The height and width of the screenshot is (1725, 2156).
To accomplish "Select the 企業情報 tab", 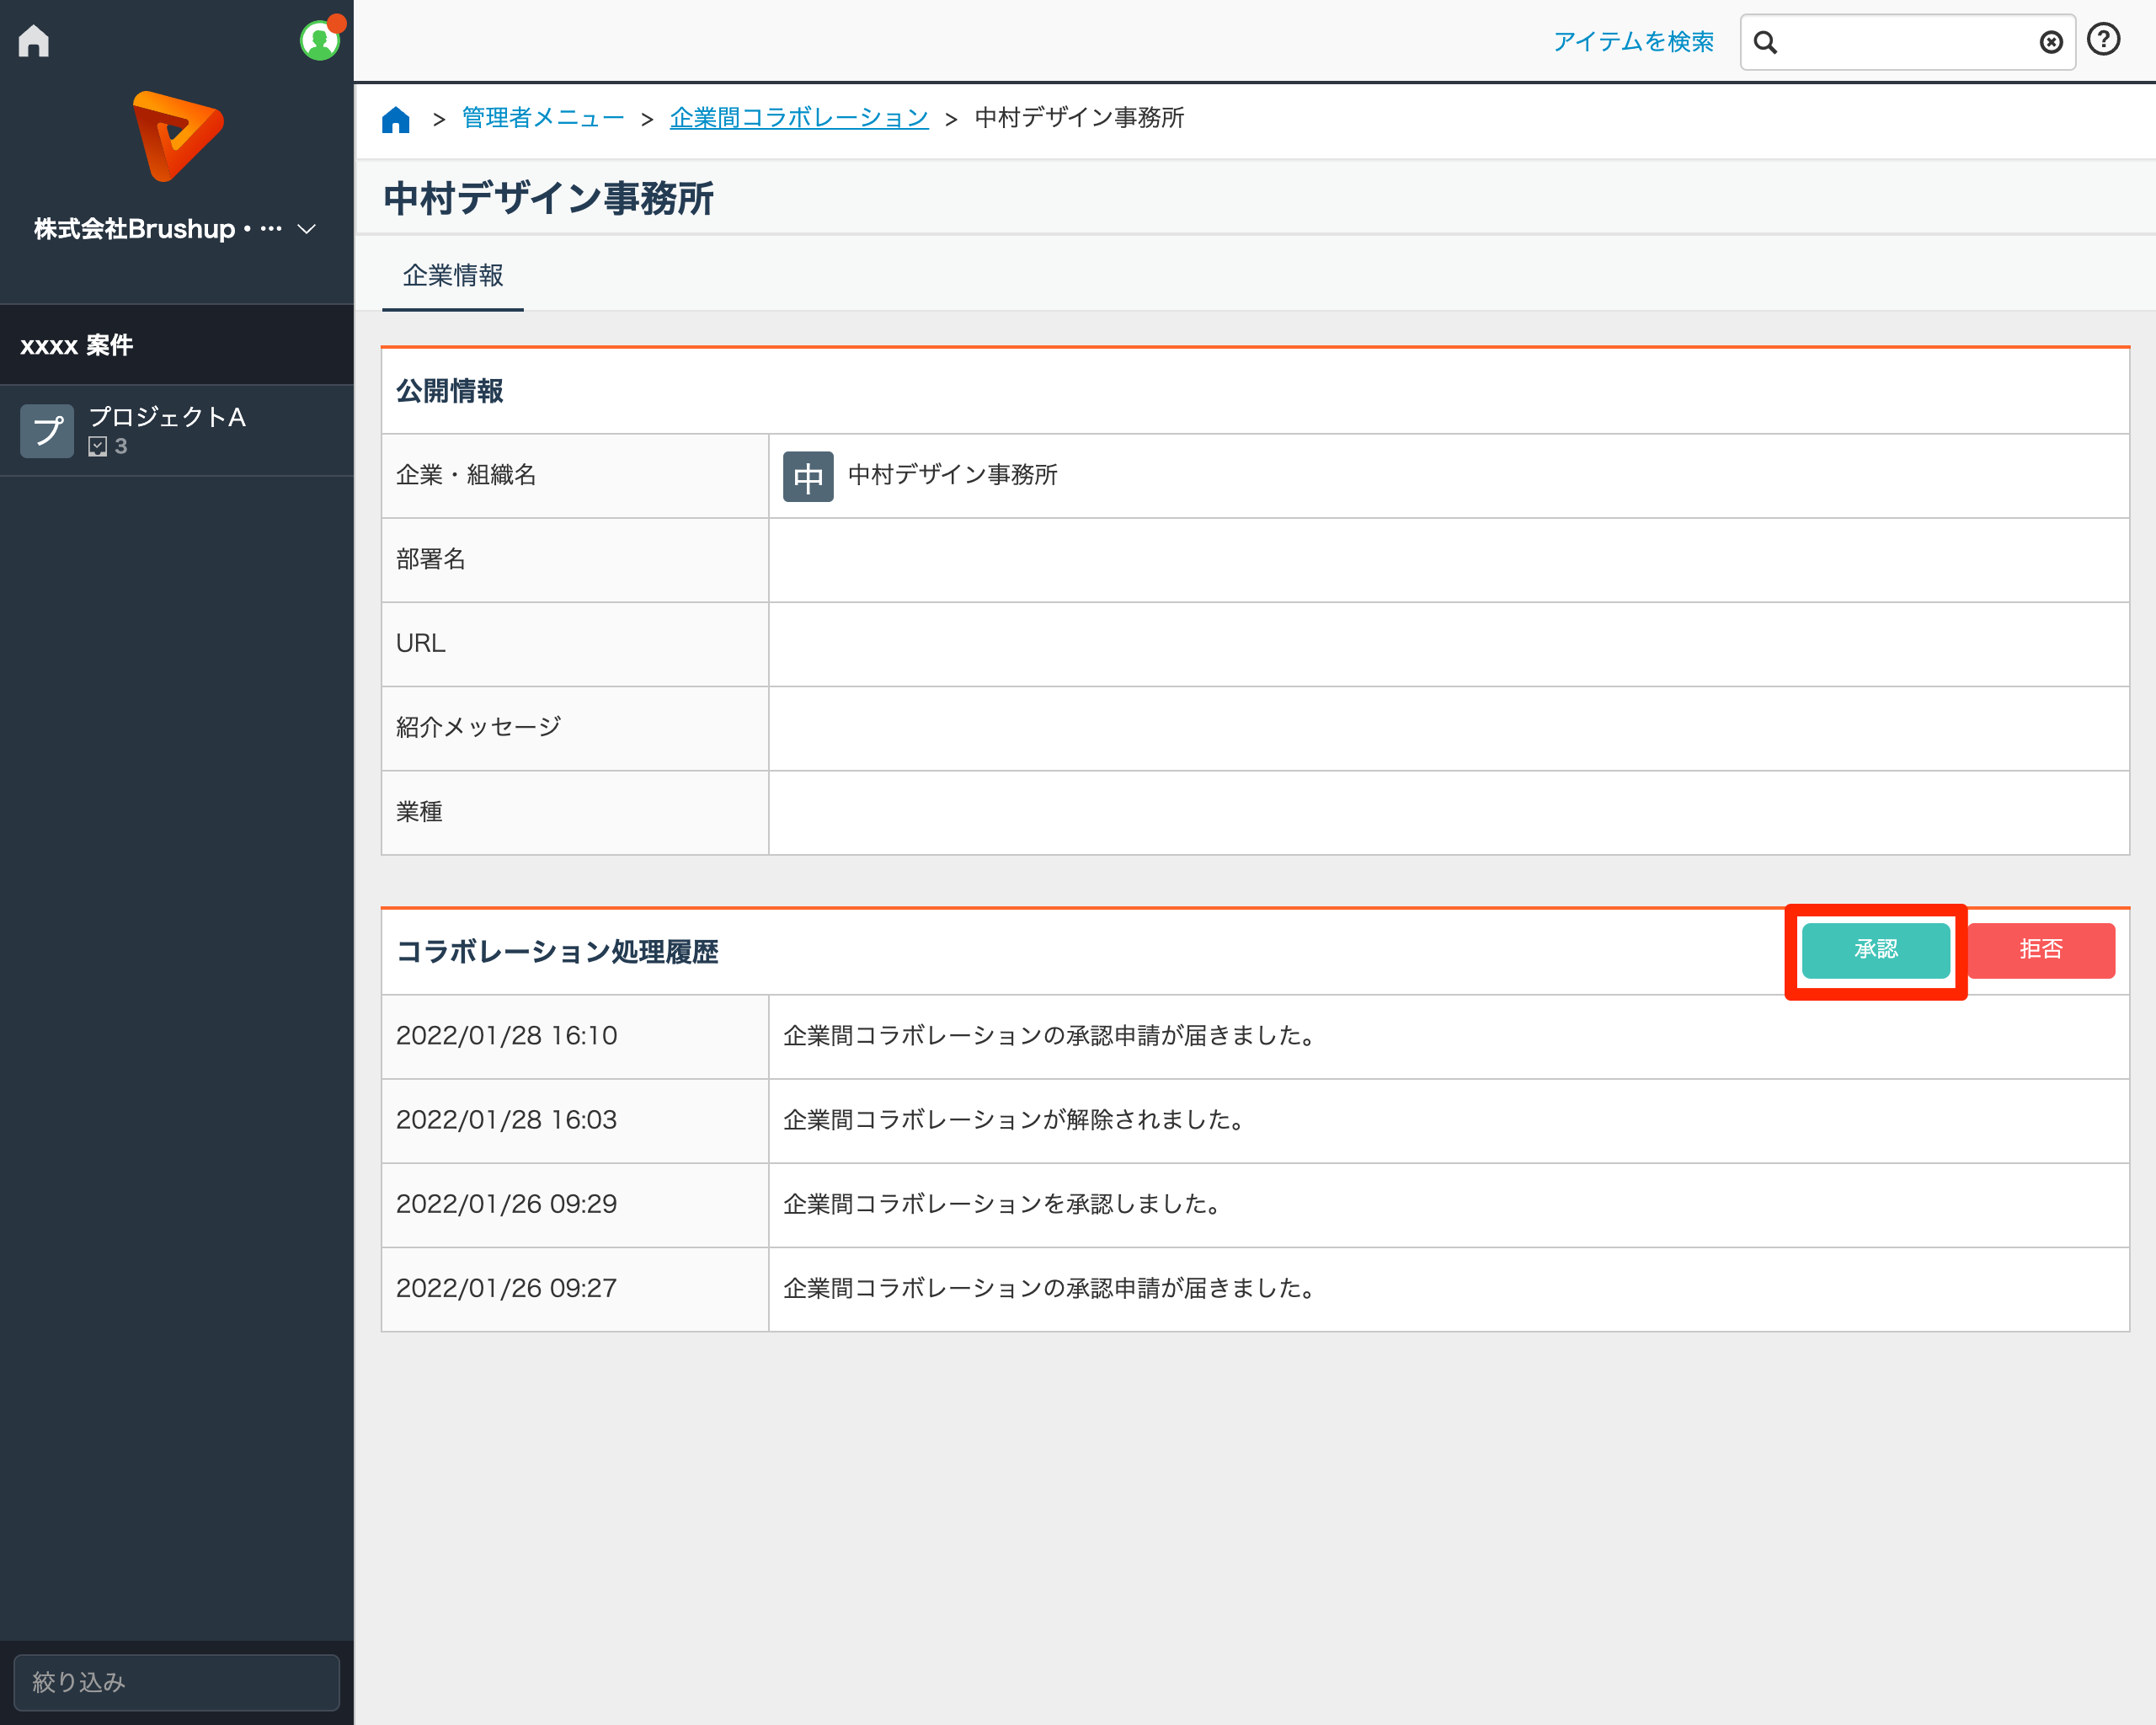I will (453, 276).
